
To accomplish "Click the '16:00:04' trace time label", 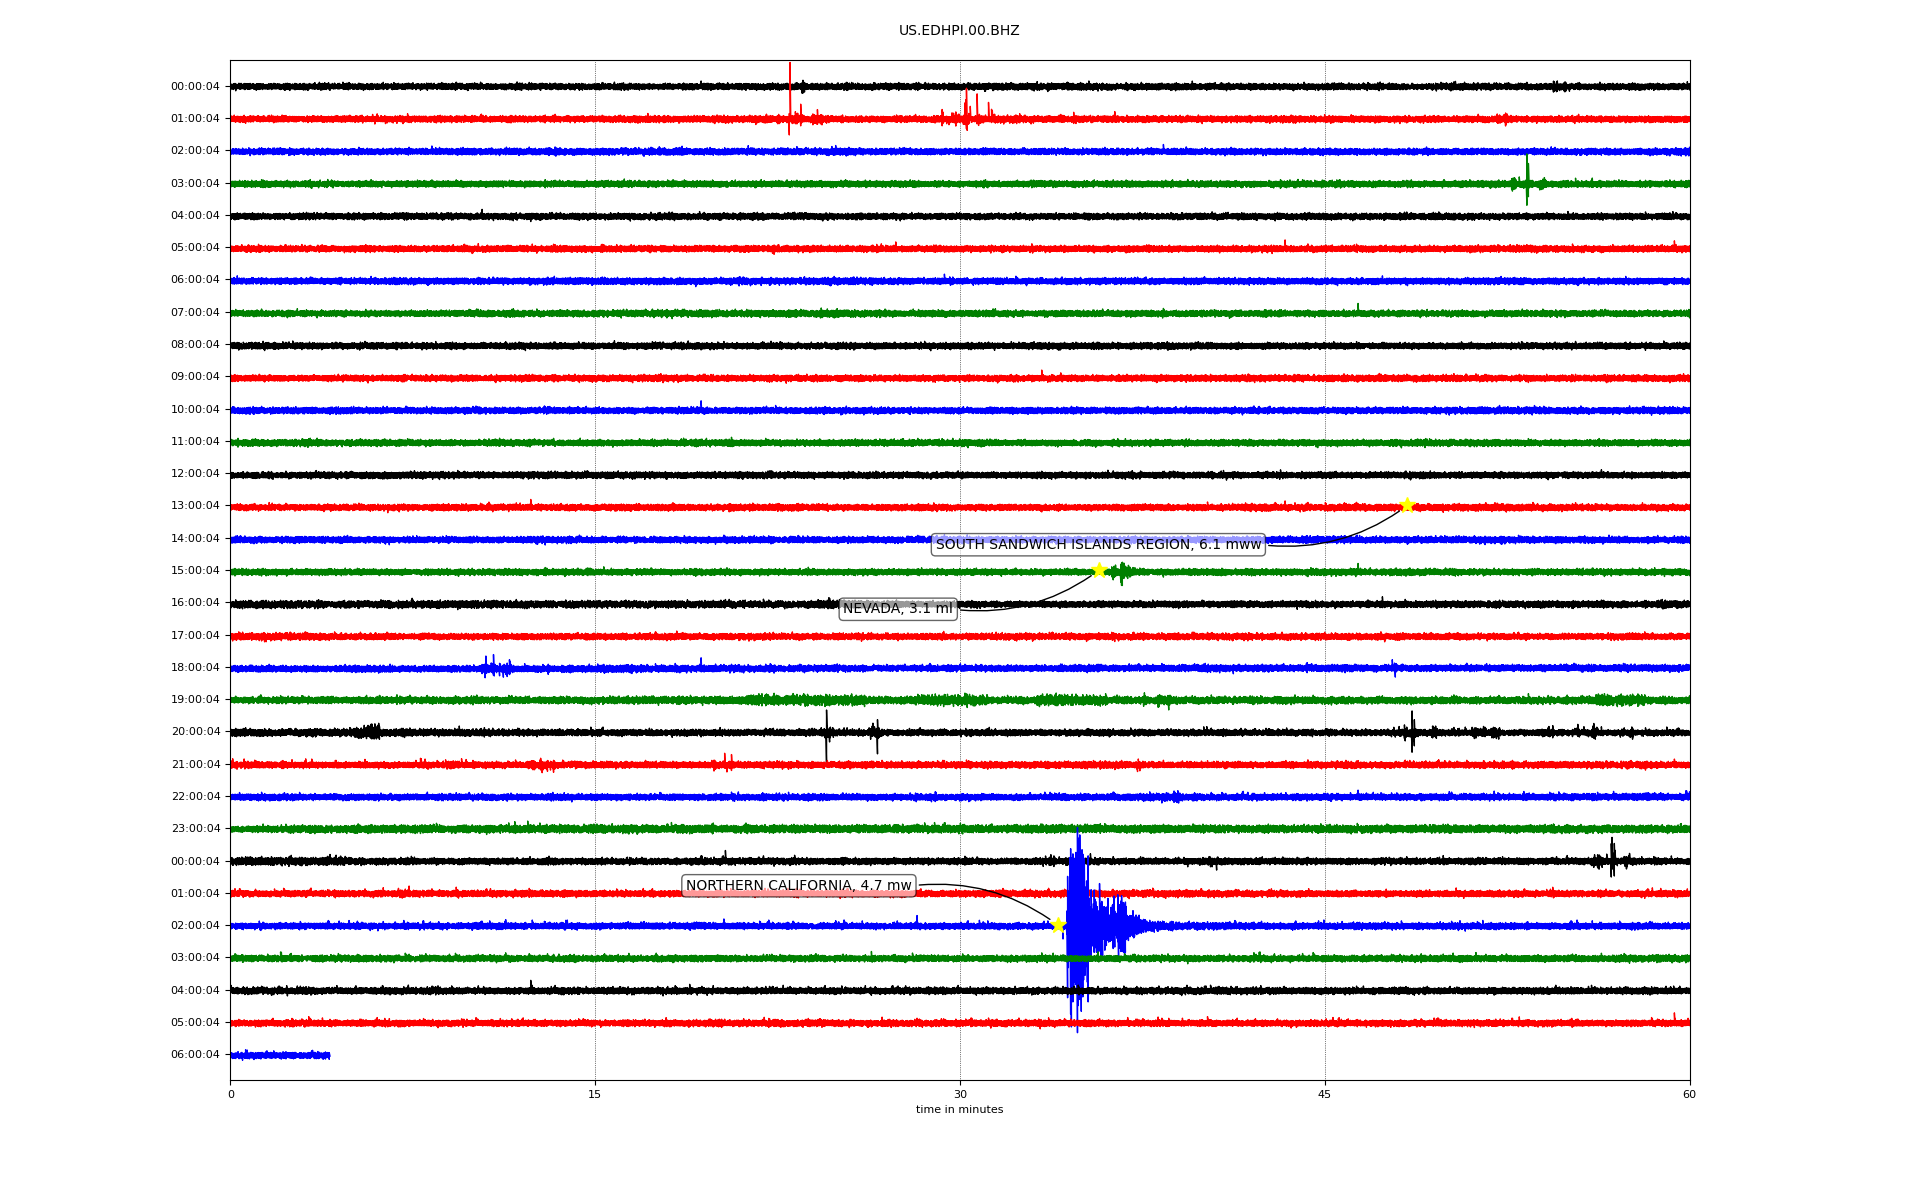I will (195, 602).
